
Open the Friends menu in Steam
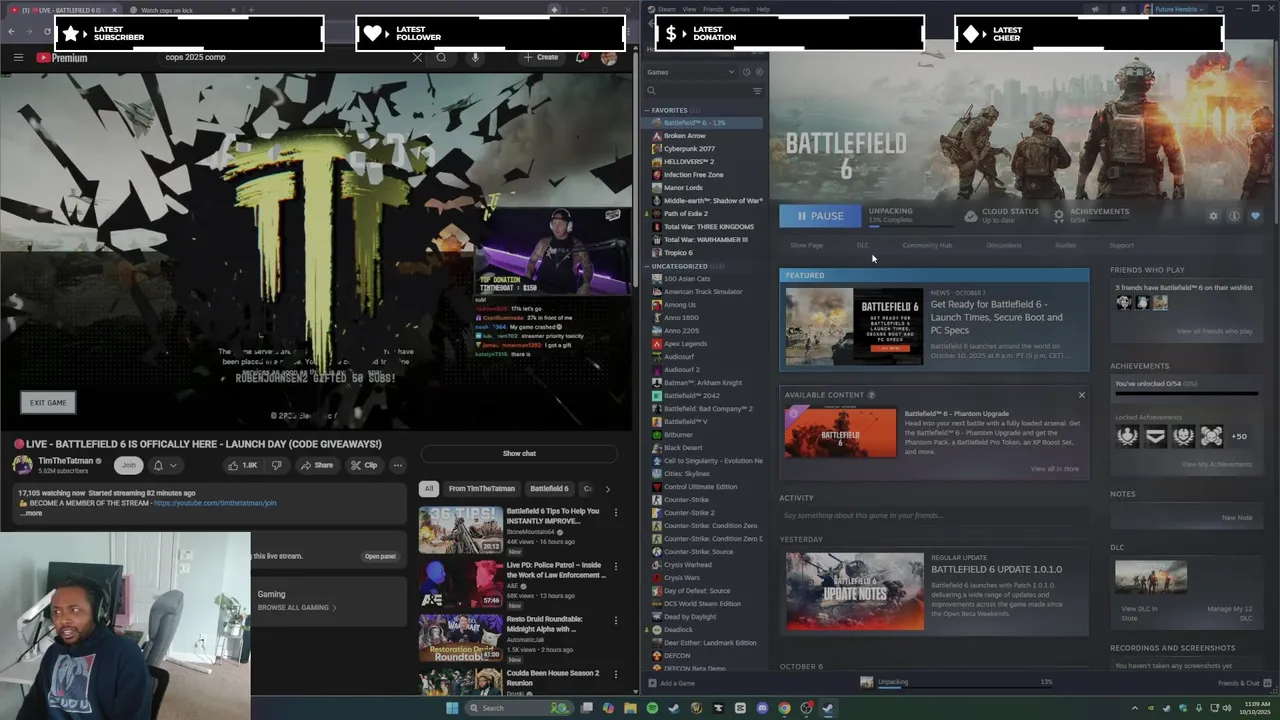714,9
